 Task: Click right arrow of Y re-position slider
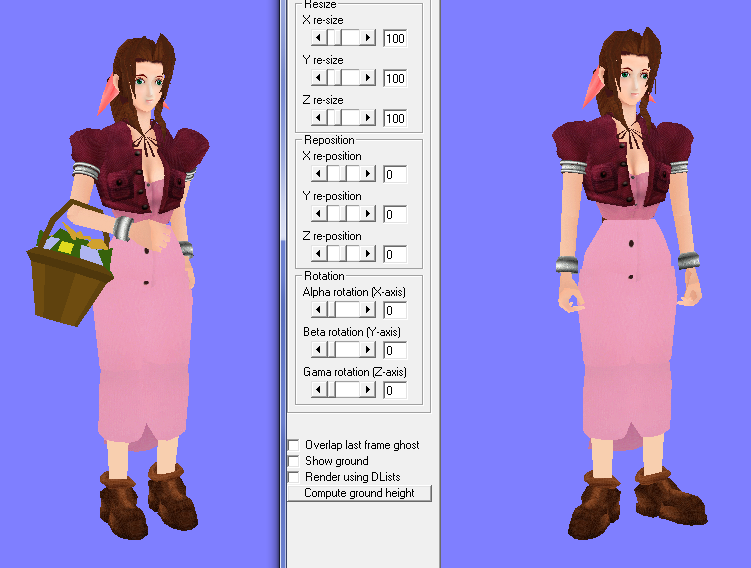pyautogui.click(x=367, y=214)
